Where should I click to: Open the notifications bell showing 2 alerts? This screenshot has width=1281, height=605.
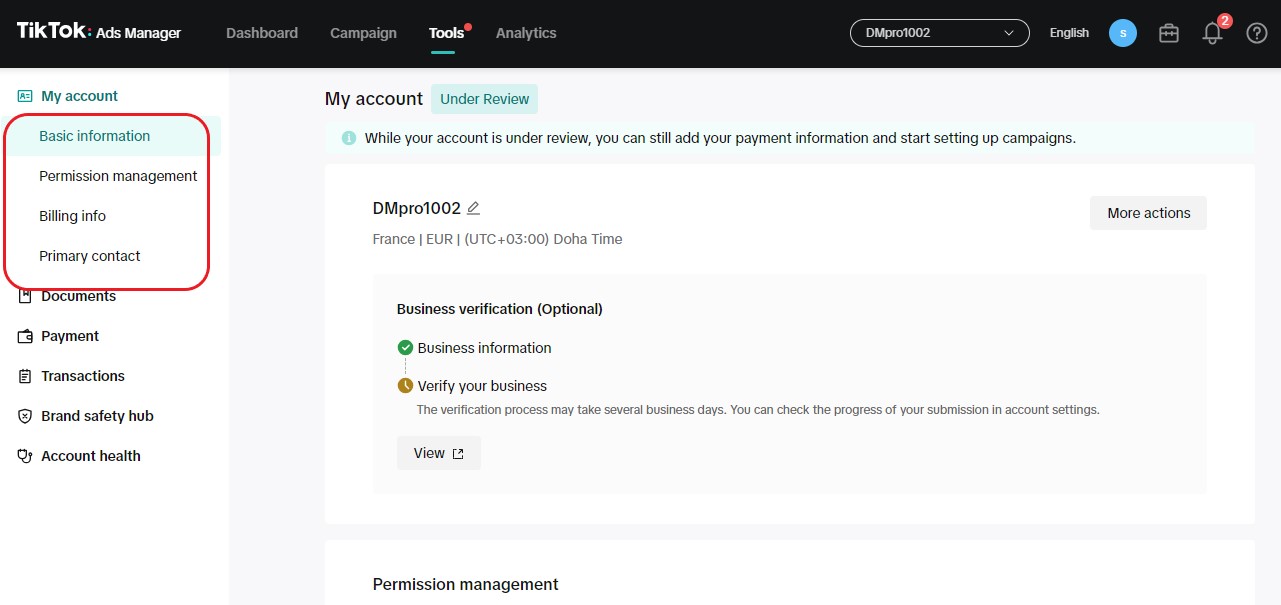[1211, 33]
